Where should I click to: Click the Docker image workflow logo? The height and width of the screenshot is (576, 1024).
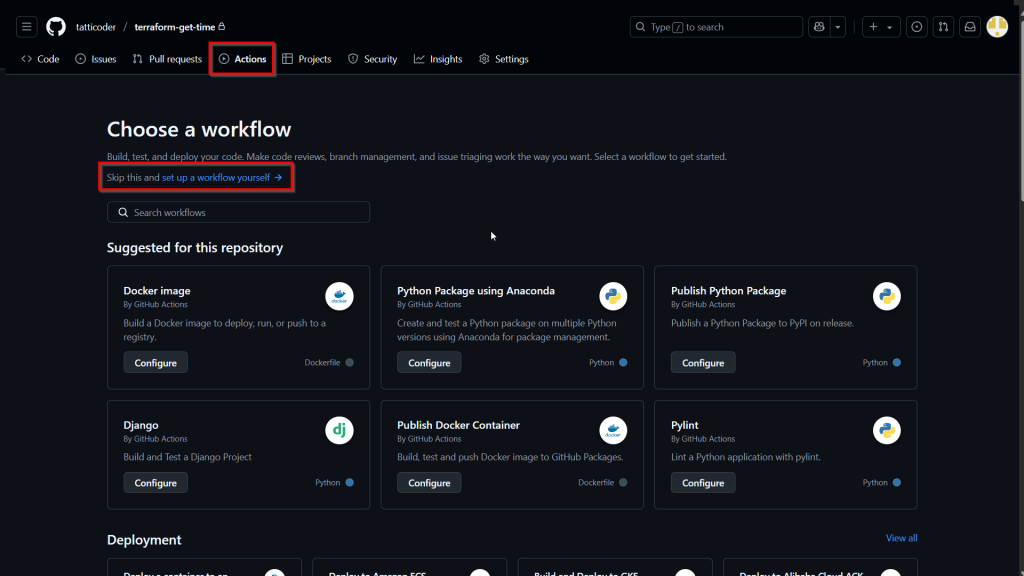339,296
